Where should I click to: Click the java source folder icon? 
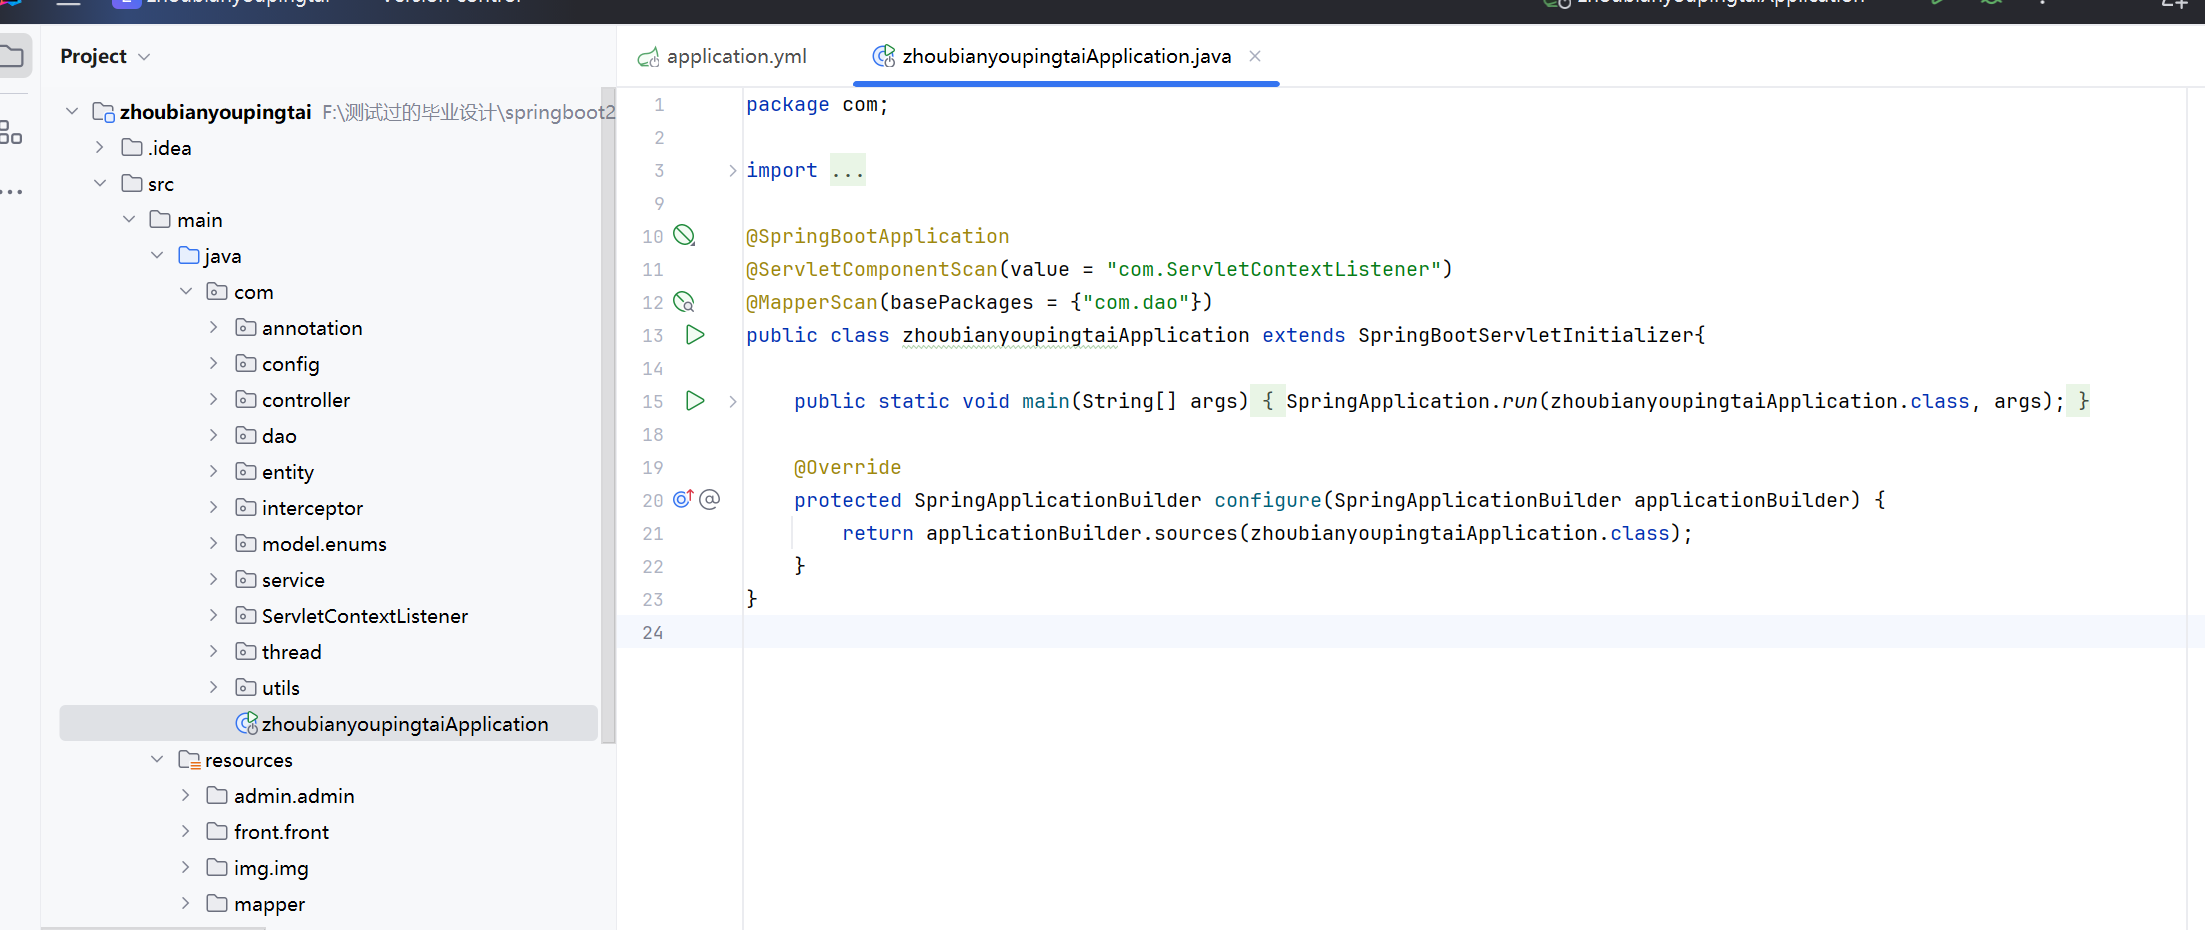pyautogui.click(x=189, y=256)
